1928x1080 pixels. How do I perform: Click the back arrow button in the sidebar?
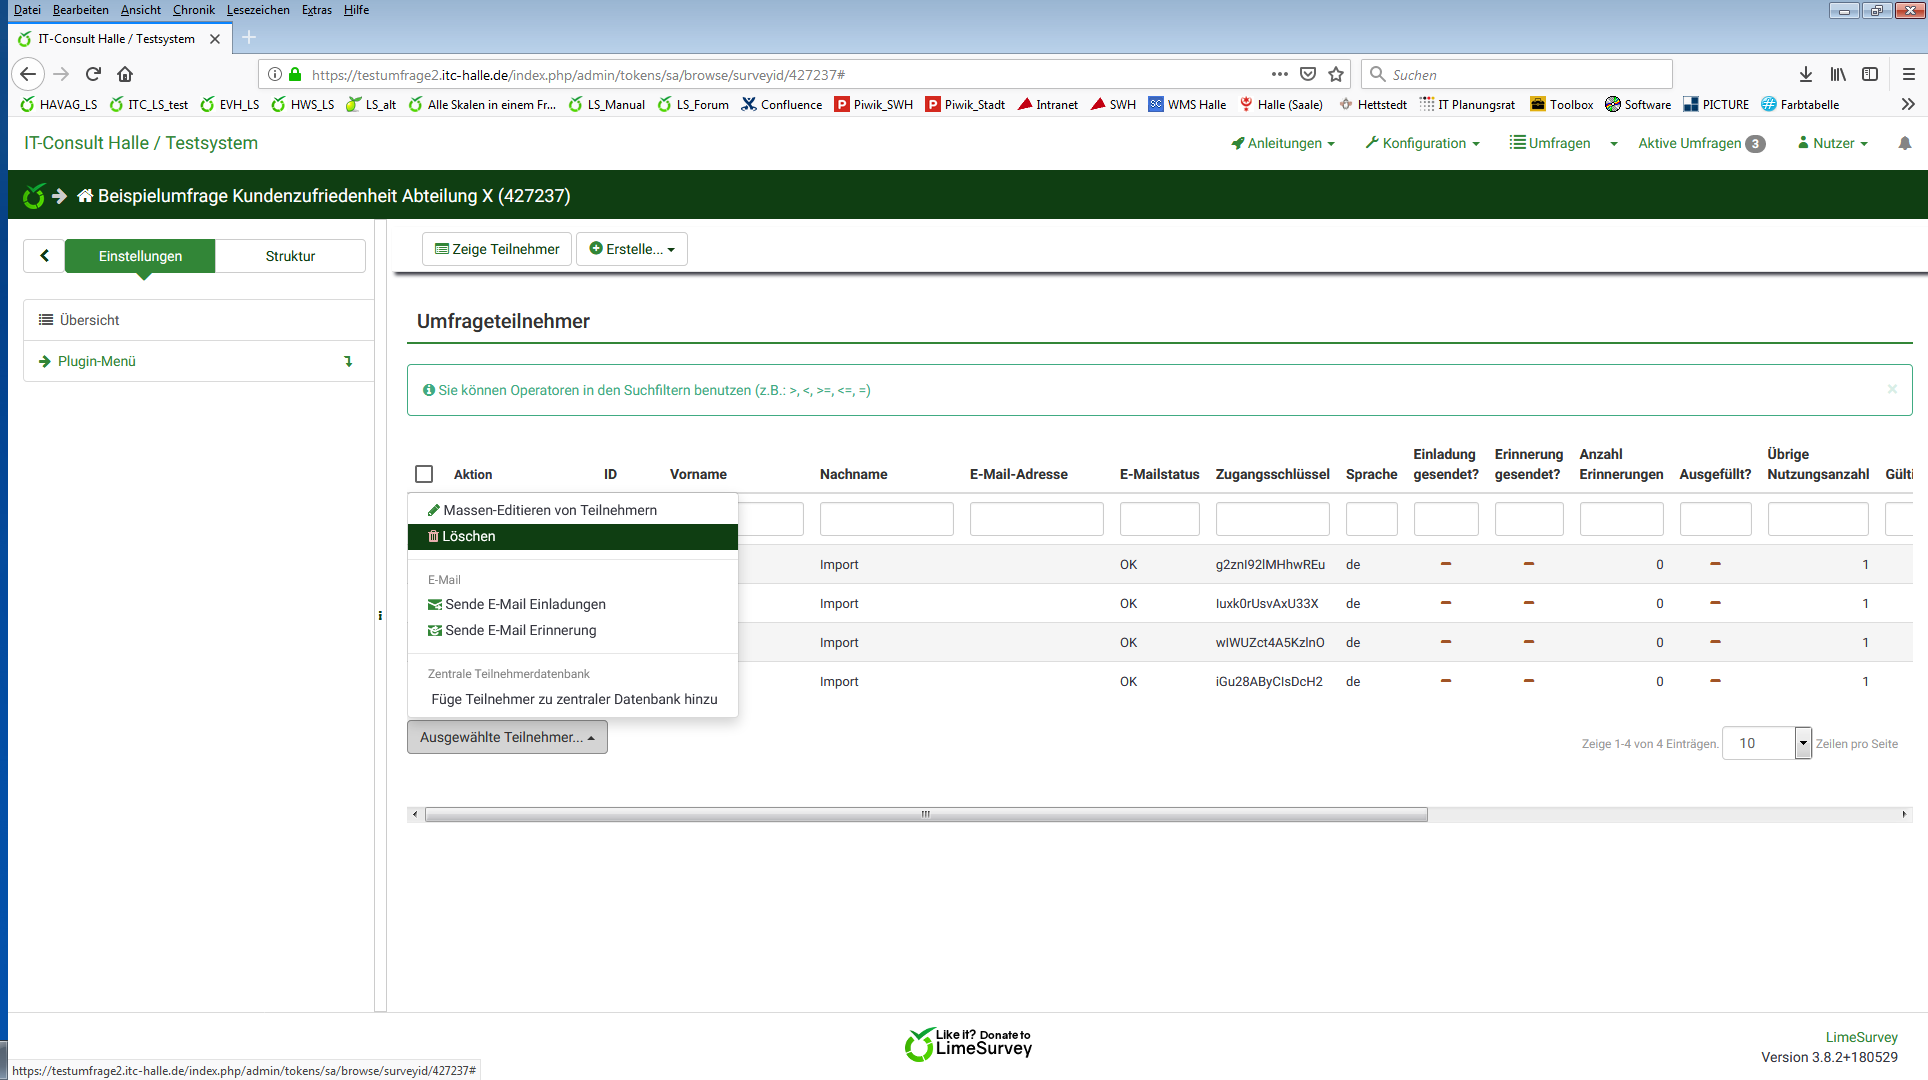44,256
